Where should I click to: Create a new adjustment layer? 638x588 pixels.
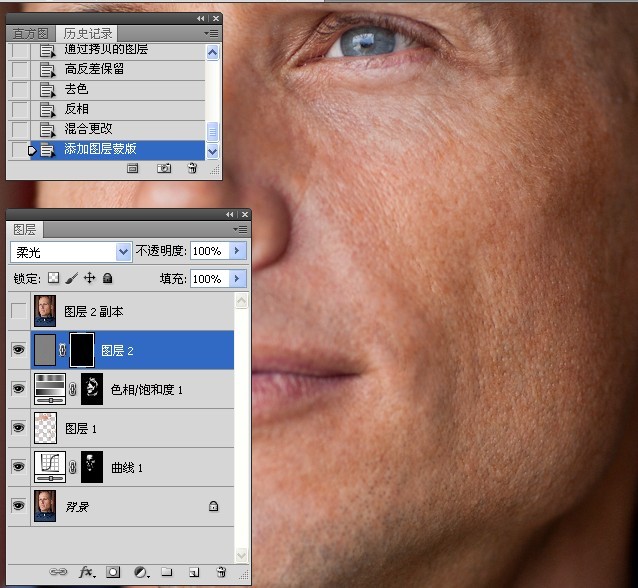(141, 572)
